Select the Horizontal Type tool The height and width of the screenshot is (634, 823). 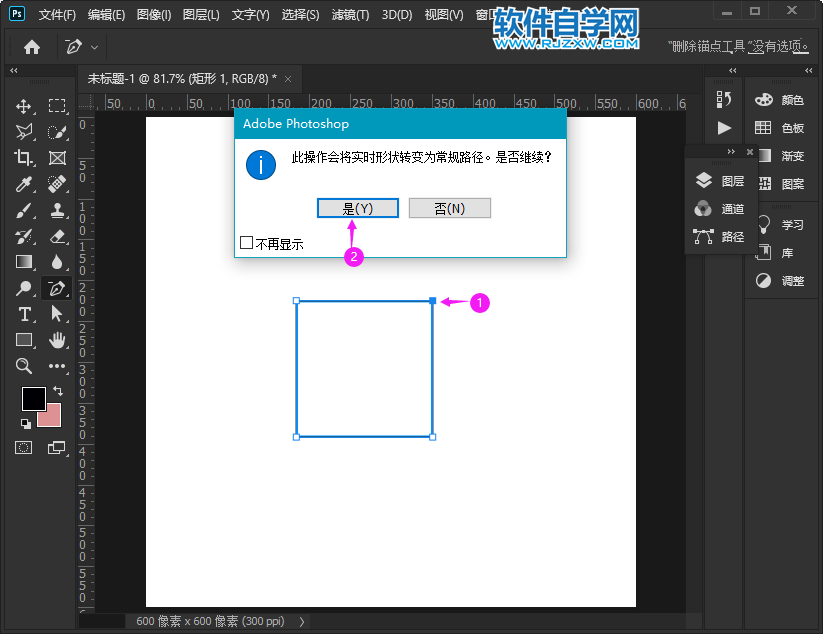pyautogui.click(x=24, y=314)
